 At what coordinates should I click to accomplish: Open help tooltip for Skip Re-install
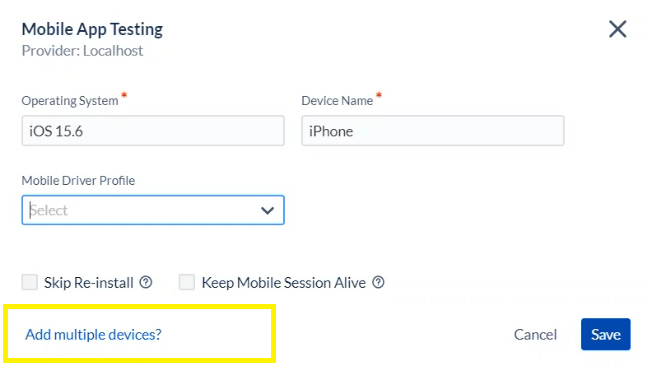(x=145, y=283)
